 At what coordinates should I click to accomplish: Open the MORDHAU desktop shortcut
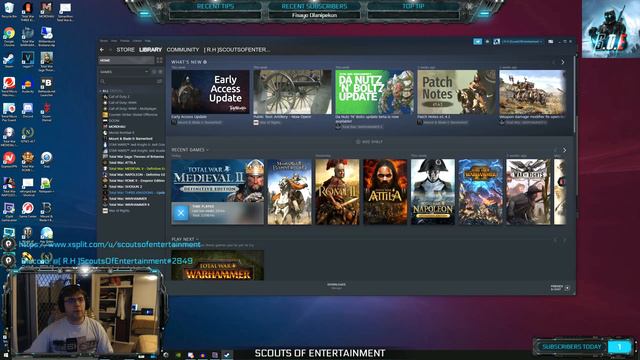pyautogui.click(x=46, y=9)
